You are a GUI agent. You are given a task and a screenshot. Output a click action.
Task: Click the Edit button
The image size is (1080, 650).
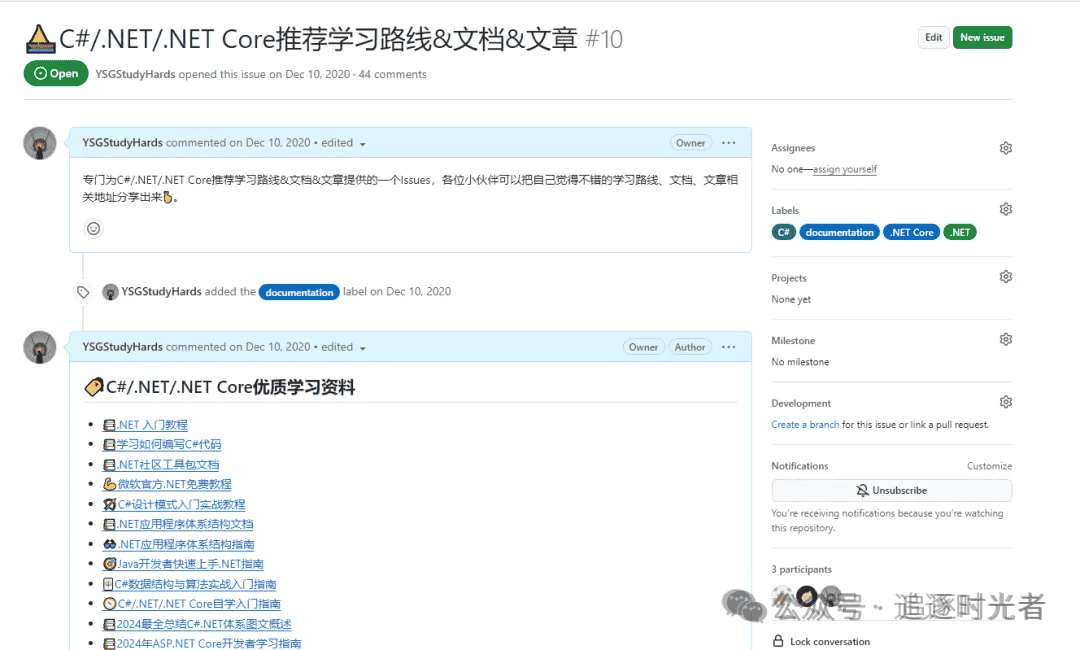coord(933,37)
